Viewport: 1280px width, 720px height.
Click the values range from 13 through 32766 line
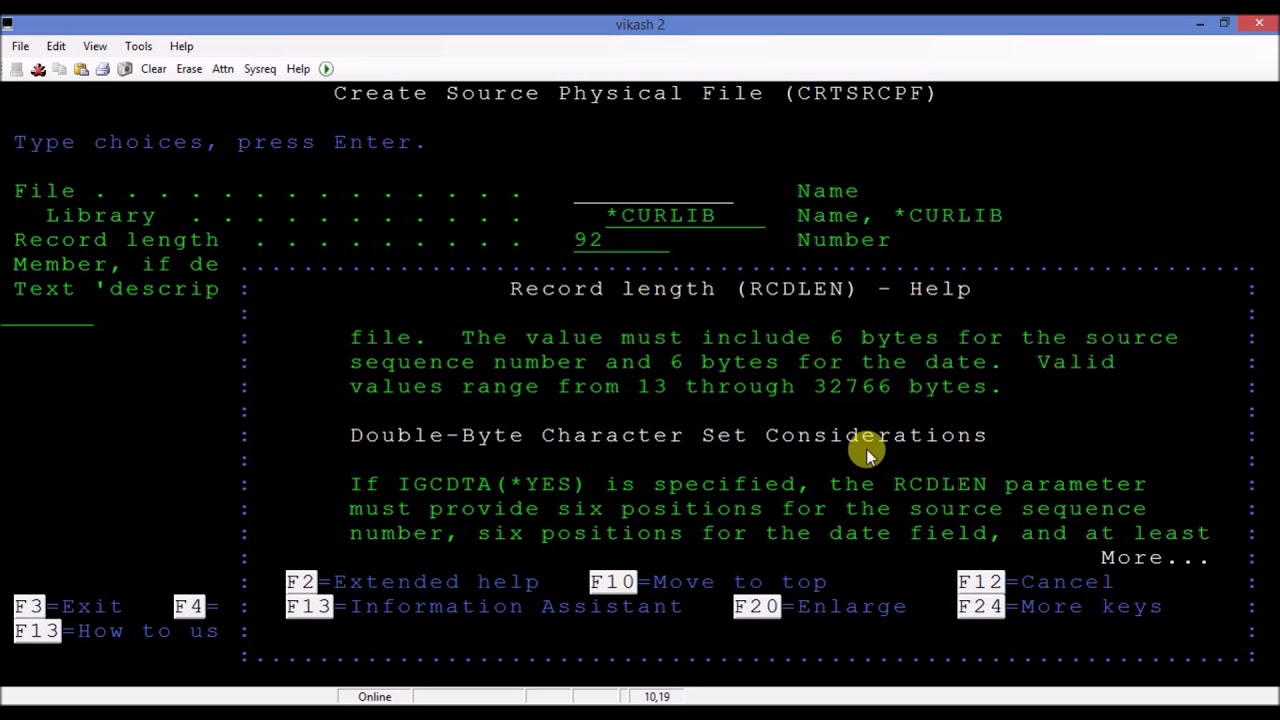point(677,387)
